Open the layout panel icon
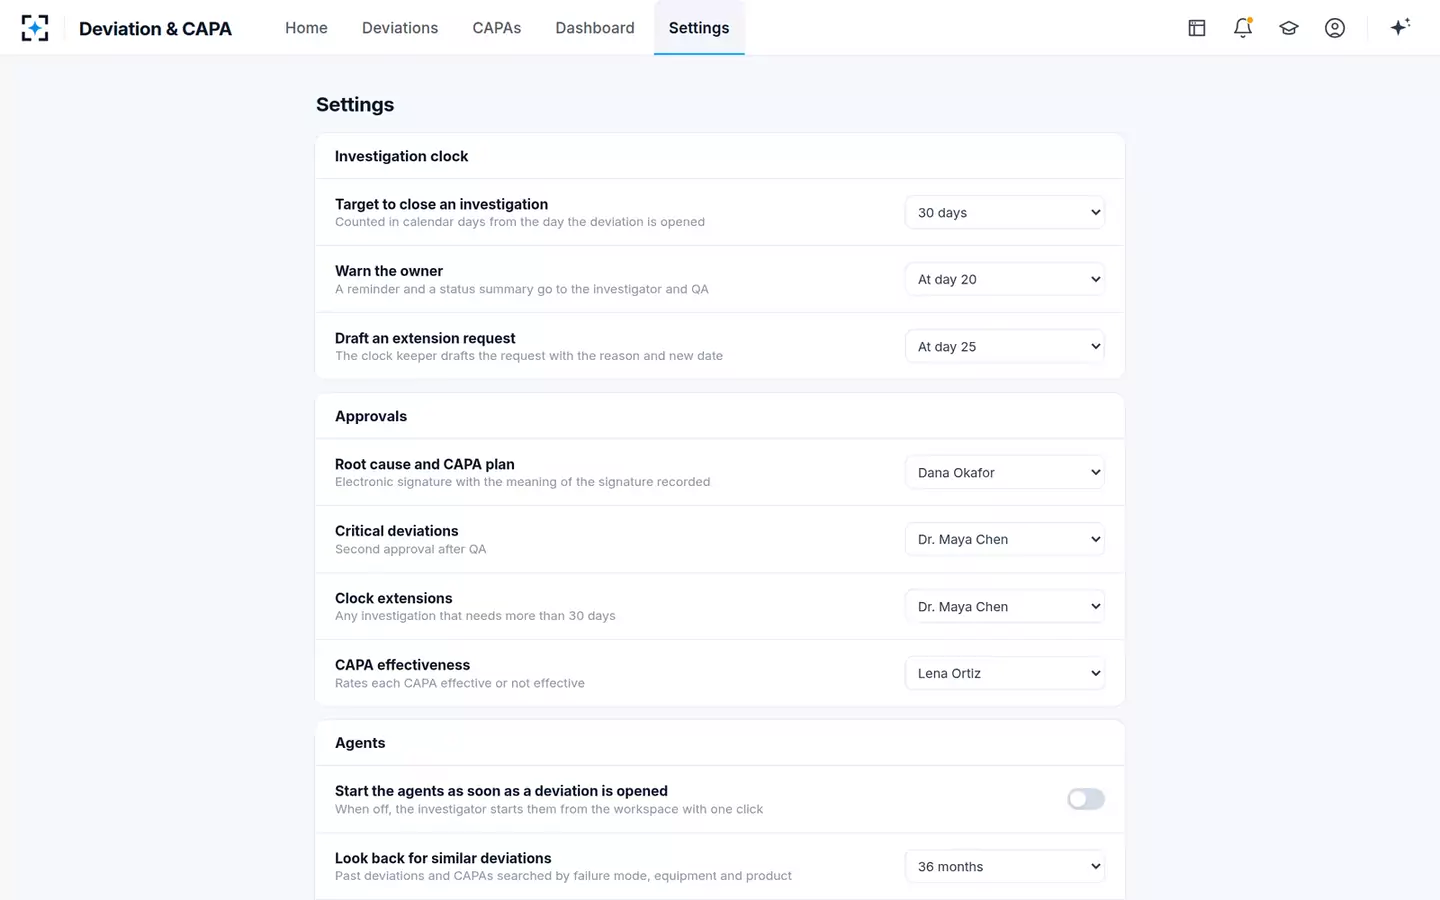Image resolution: width=1440 pixels, height=900 pixels. [x=1197, y=28]
